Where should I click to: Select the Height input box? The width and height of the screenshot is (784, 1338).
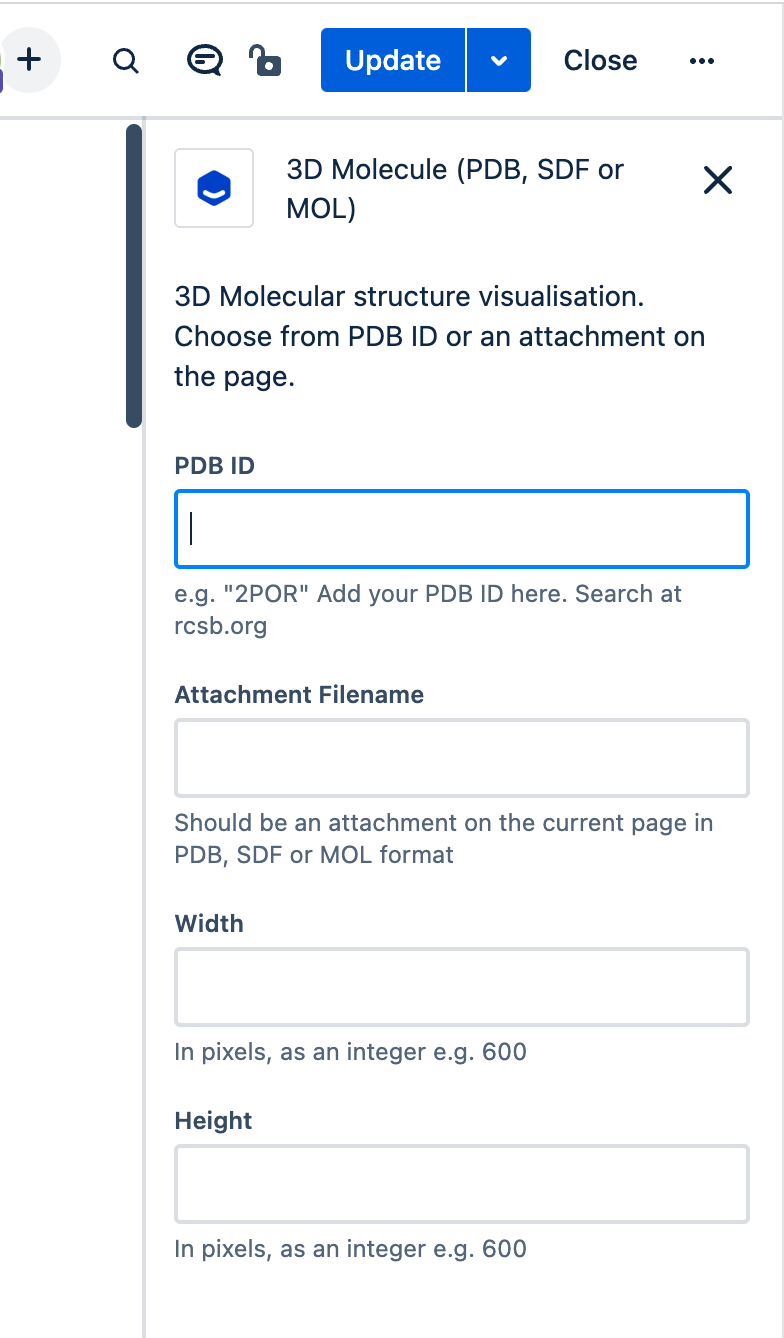pos(462,1184)
